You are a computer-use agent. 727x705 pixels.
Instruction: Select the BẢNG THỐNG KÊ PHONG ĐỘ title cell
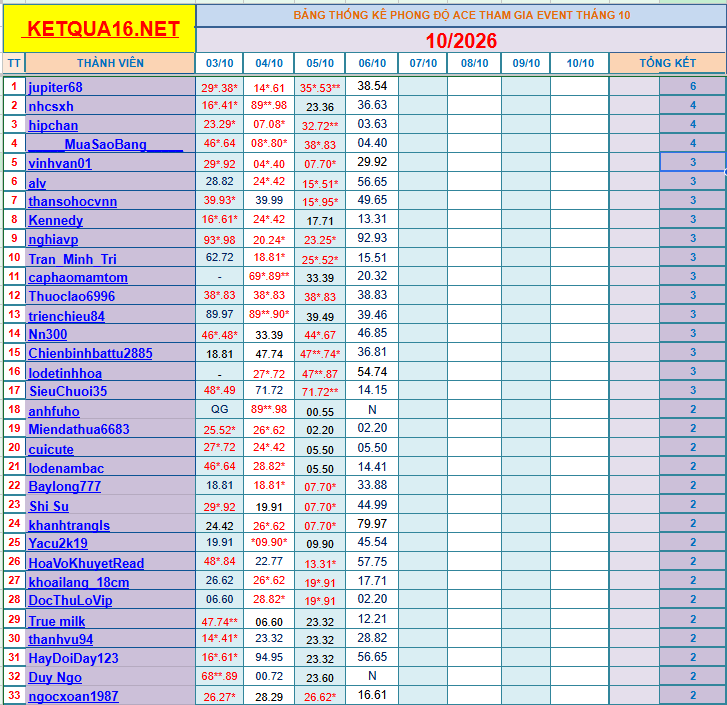[x=461, y=15]
